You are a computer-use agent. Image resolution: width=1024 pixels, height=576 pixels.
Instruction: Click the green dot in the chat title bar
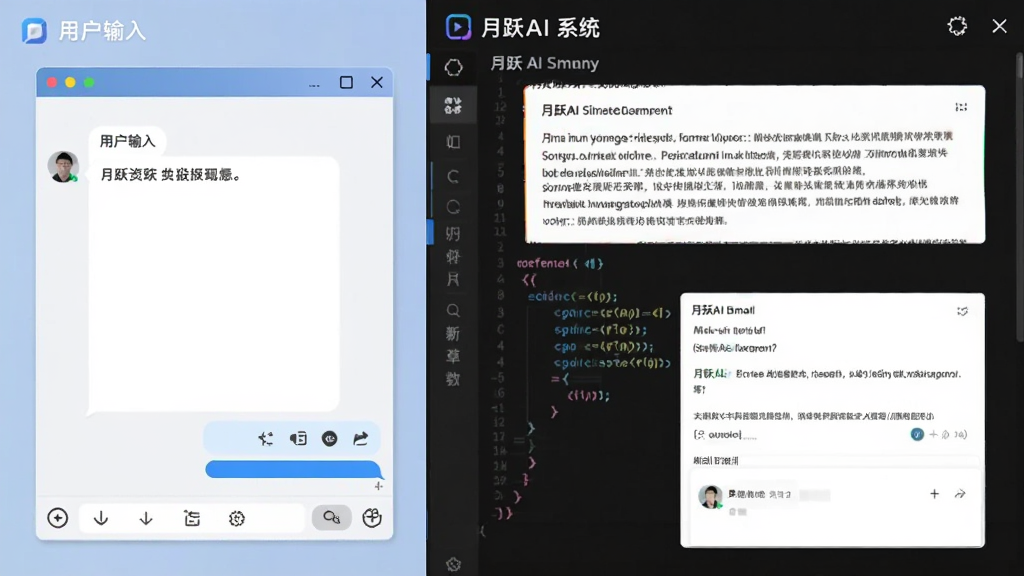click(89, 82)
